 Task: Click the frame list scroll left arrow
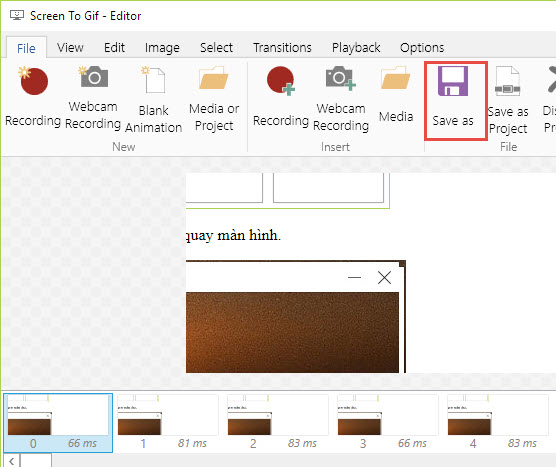(x=12, y=461)
